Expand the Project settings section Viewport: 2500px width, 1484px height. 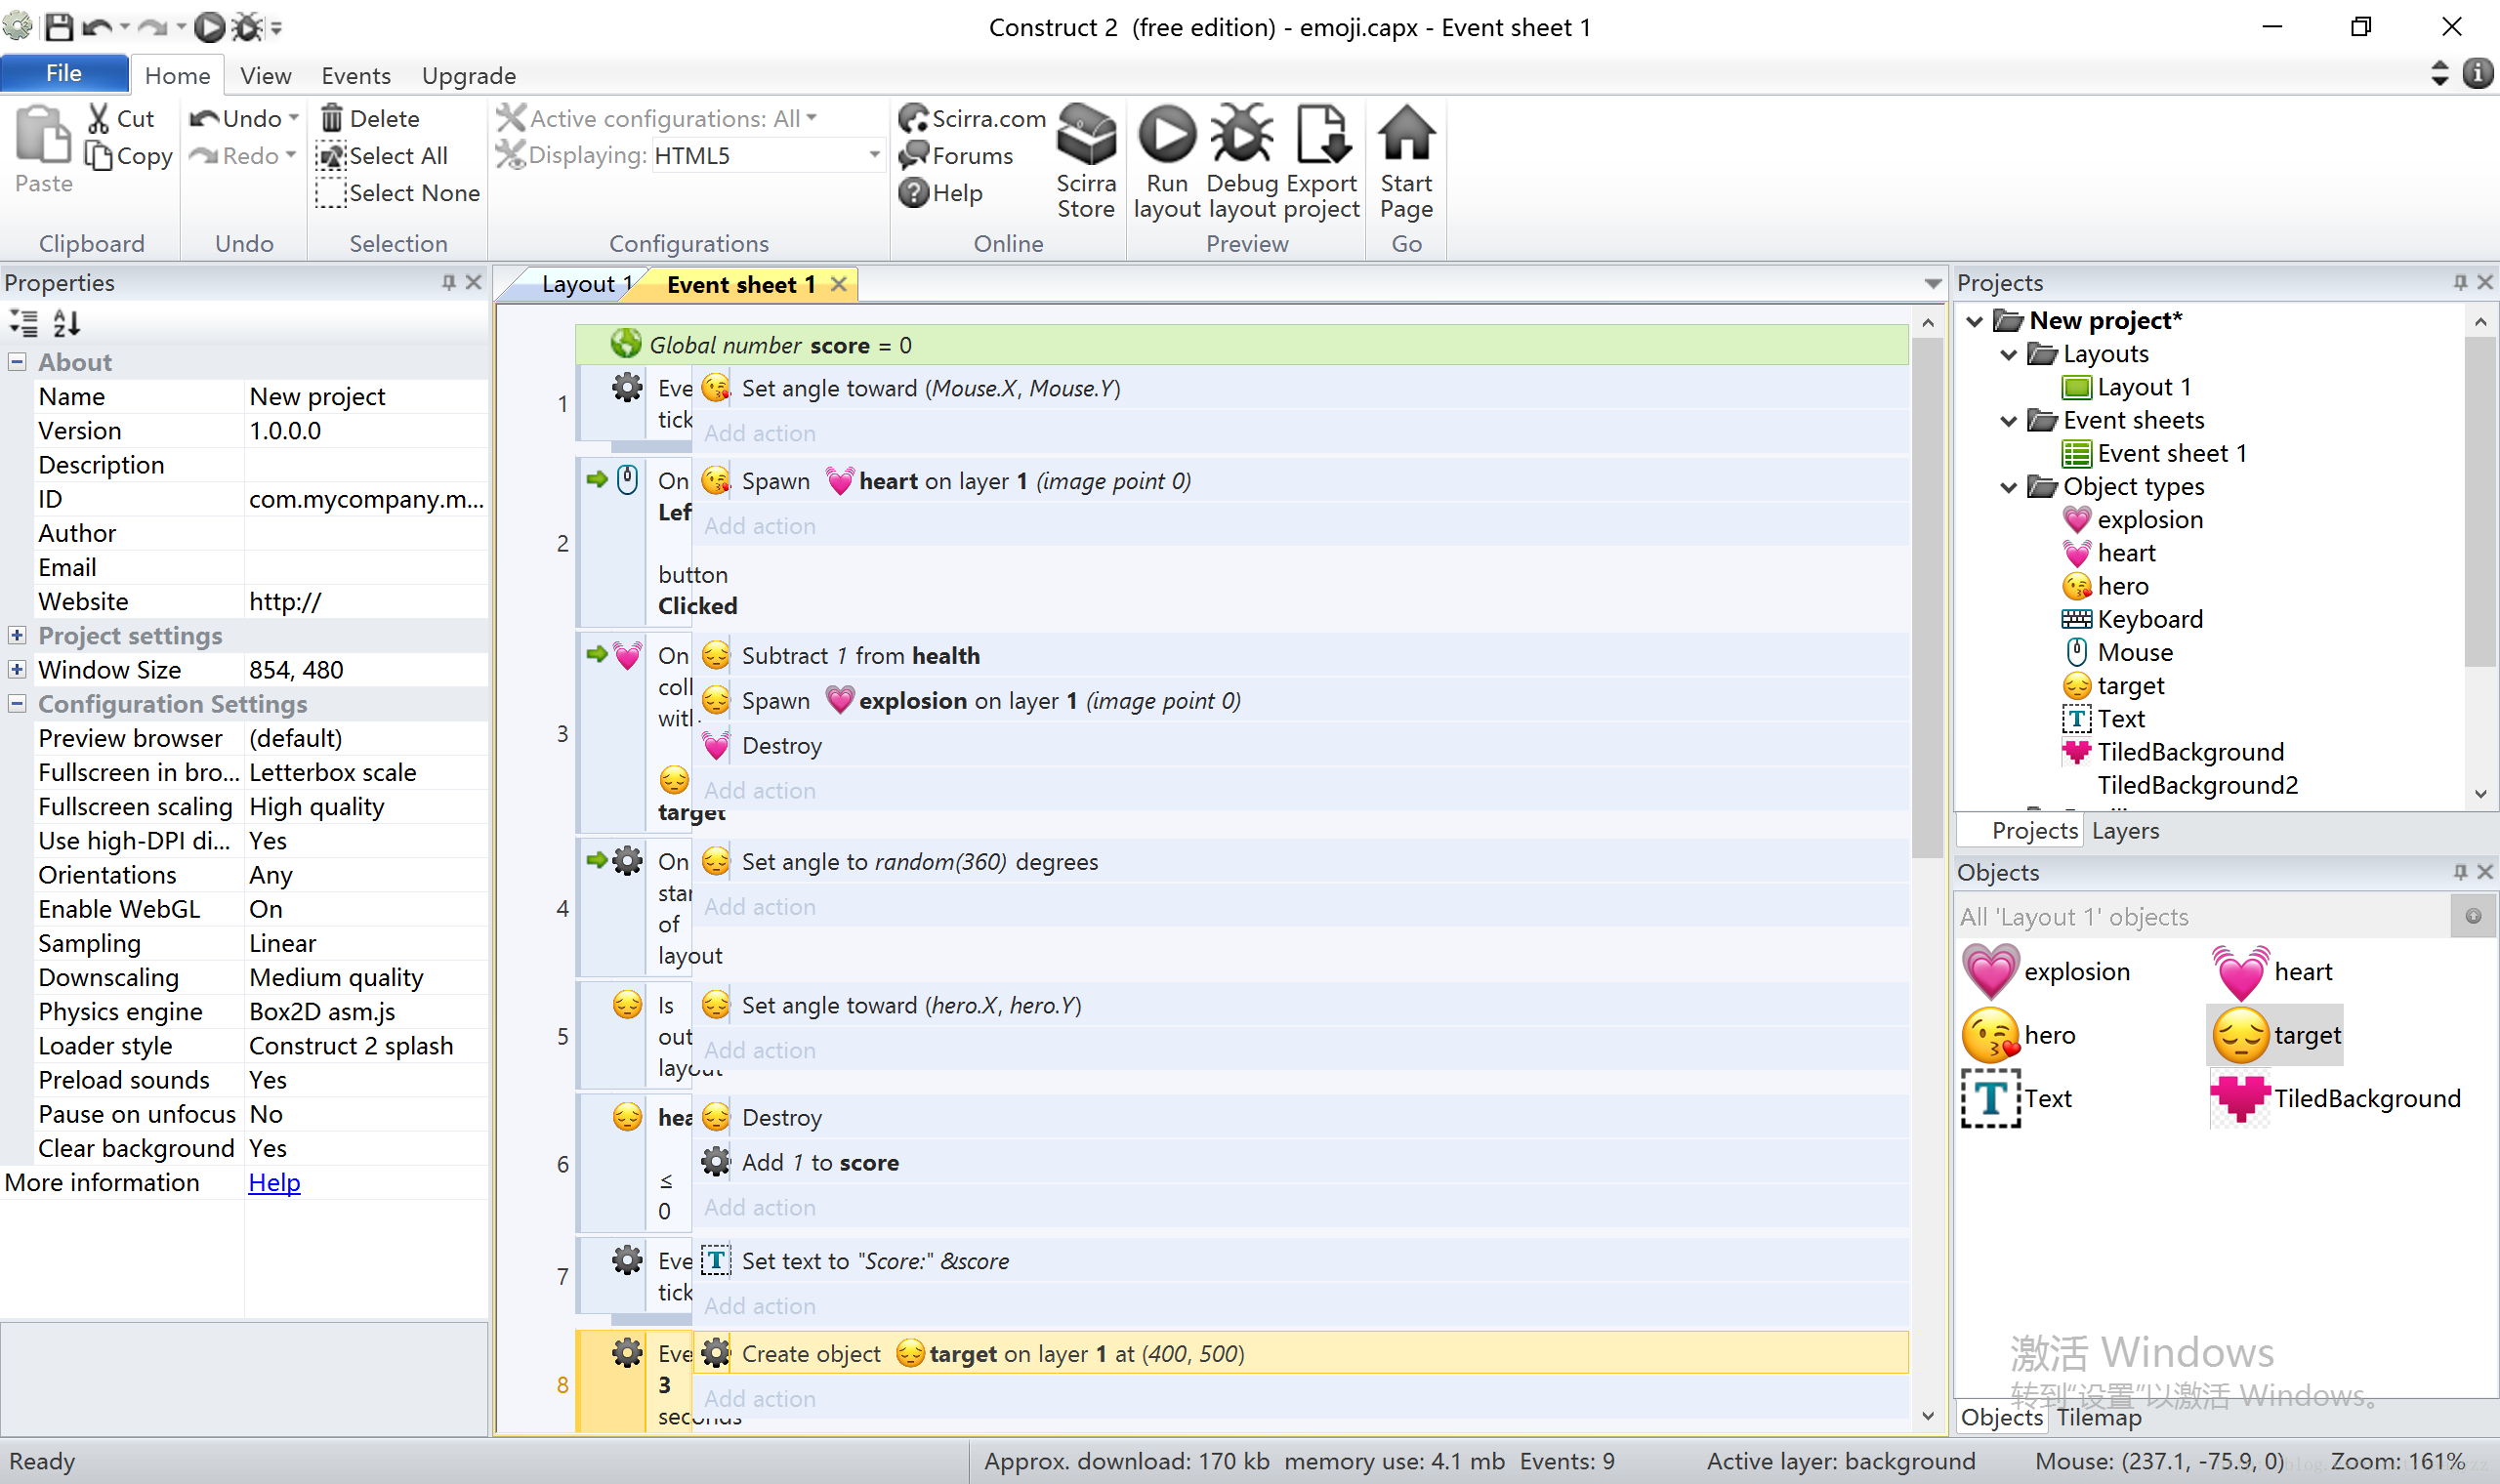click(x=17, y=635)
